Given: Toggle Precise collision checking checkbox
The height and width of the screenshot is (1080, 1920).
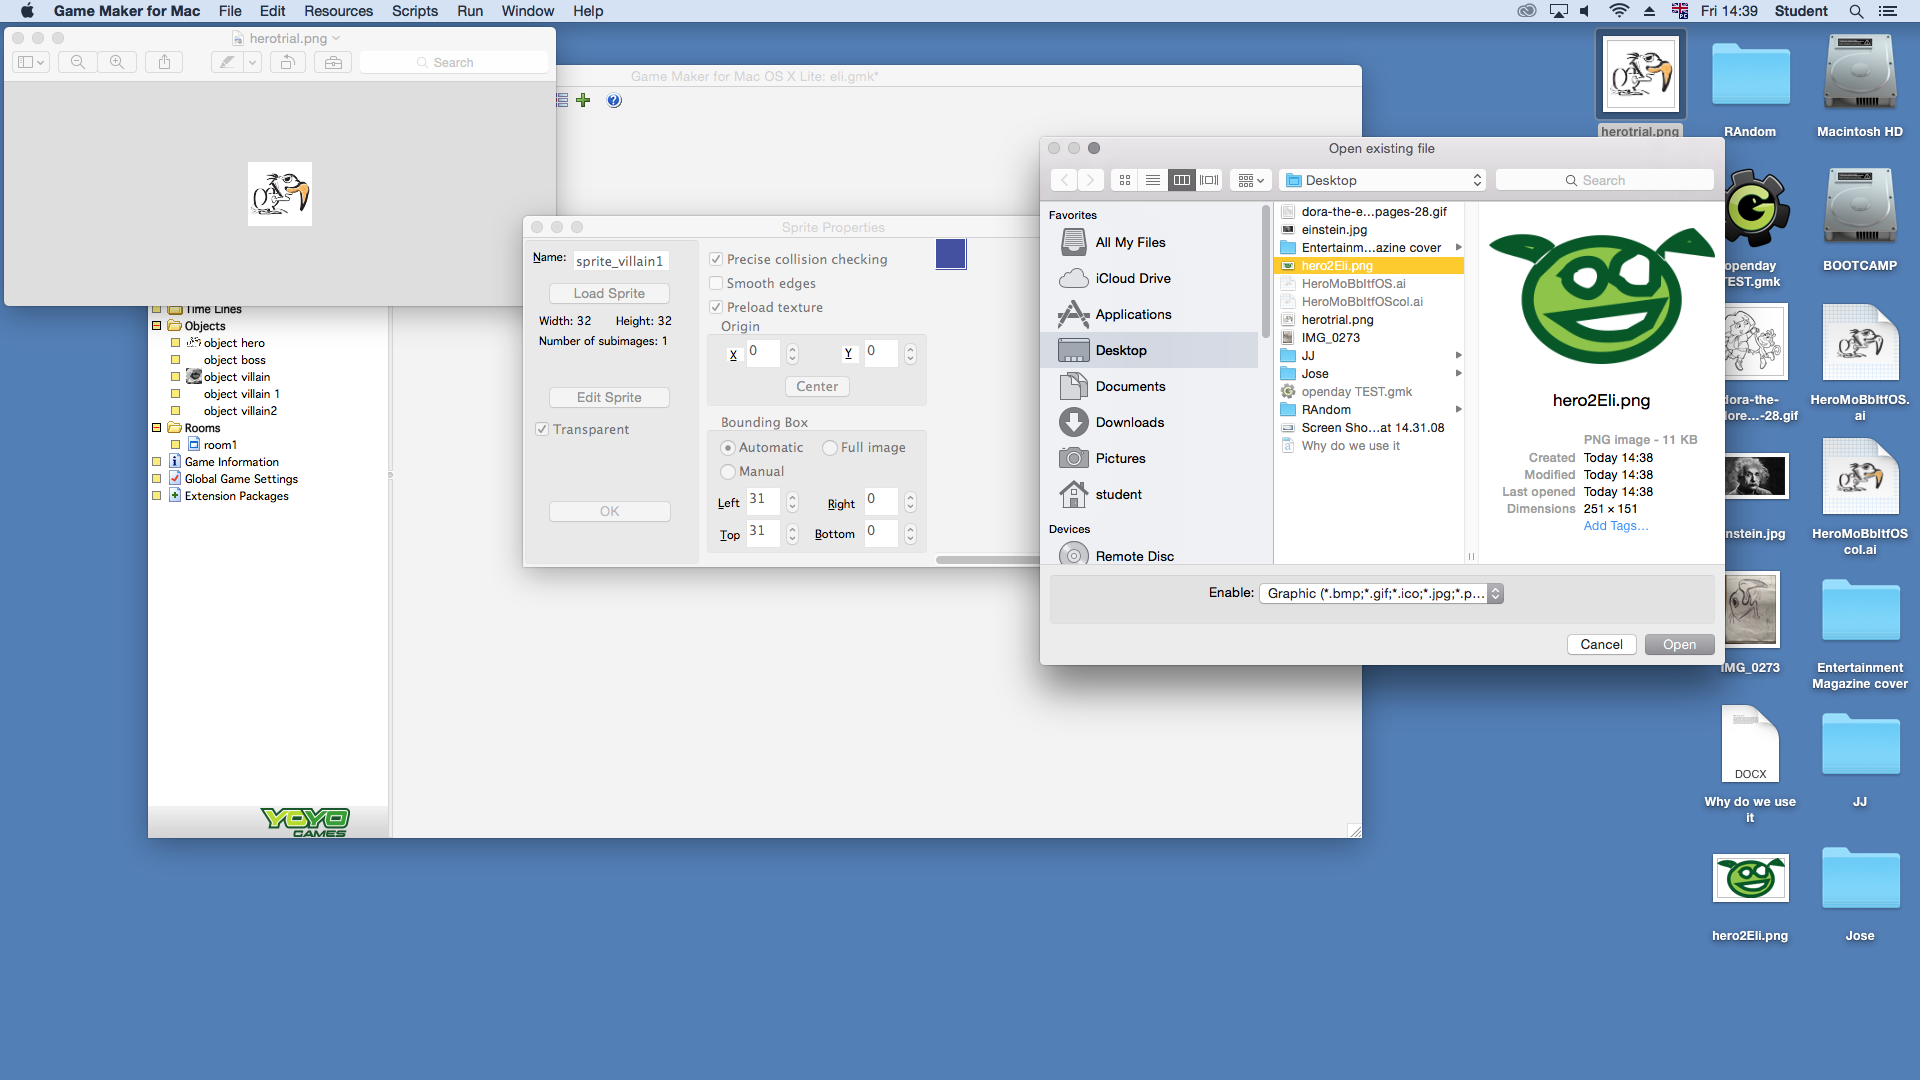Looking at the screenshot, I should 716,259.
